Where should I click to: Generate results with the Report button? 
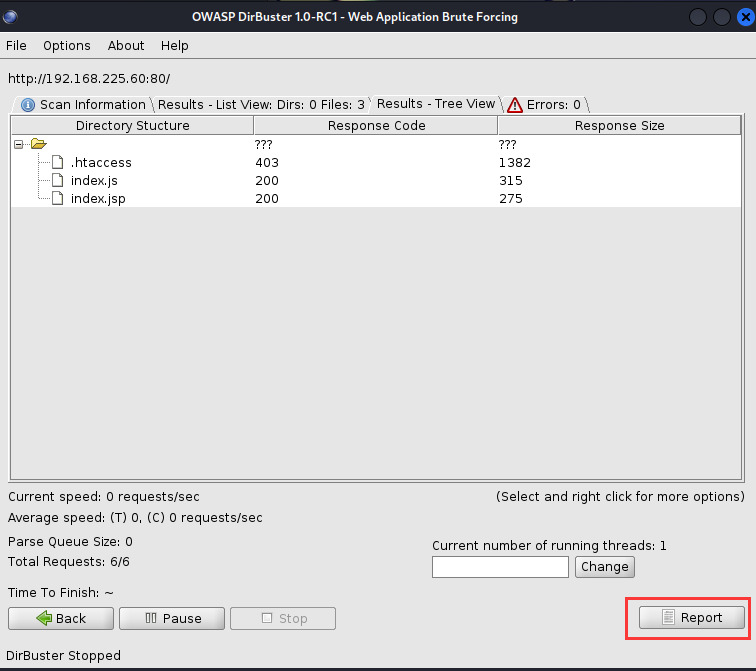691,617
